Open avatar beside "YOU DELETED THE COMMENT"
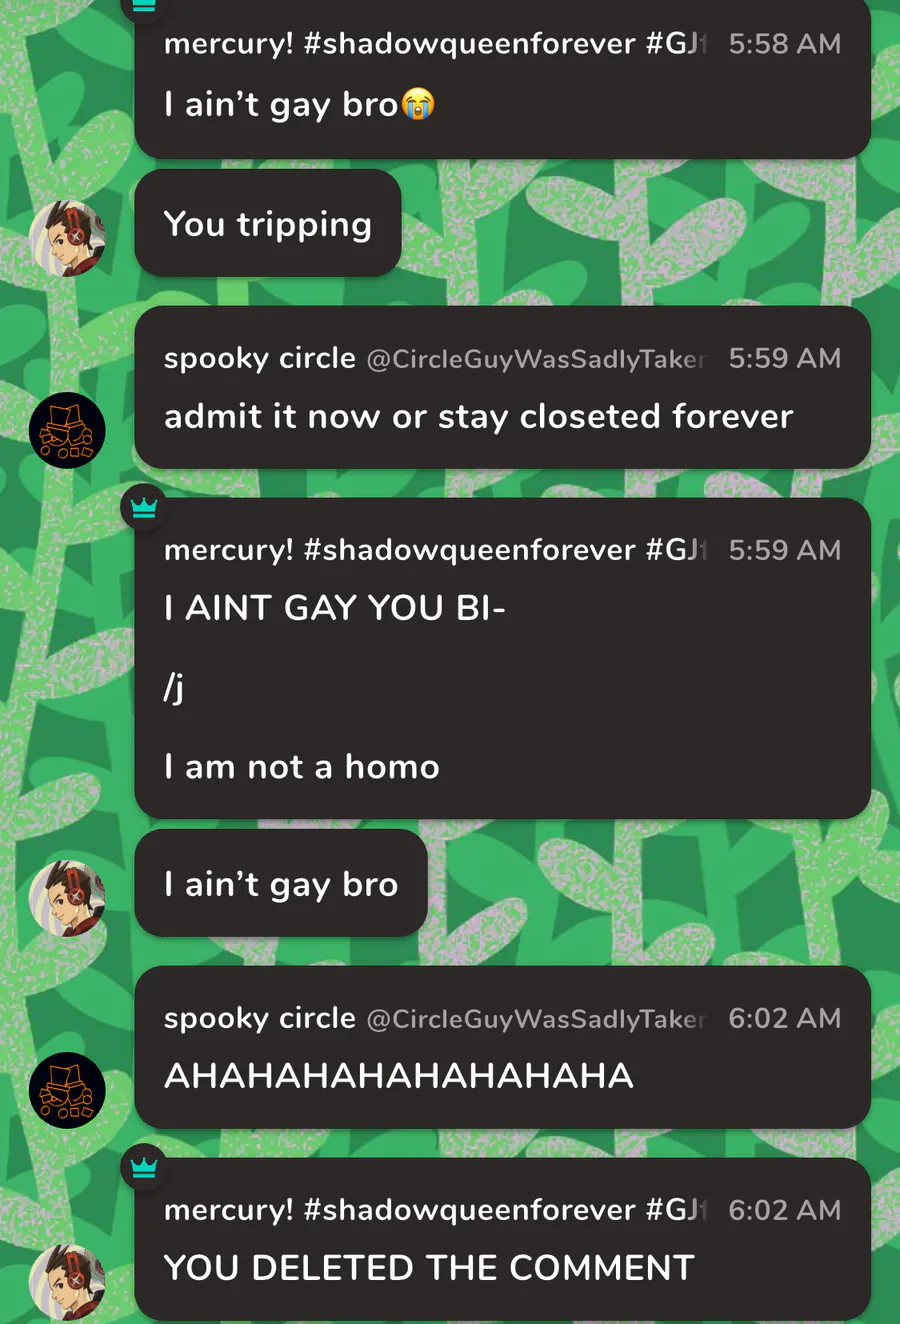This screenshot has width=900, height=1324. tap(67, 1283)
